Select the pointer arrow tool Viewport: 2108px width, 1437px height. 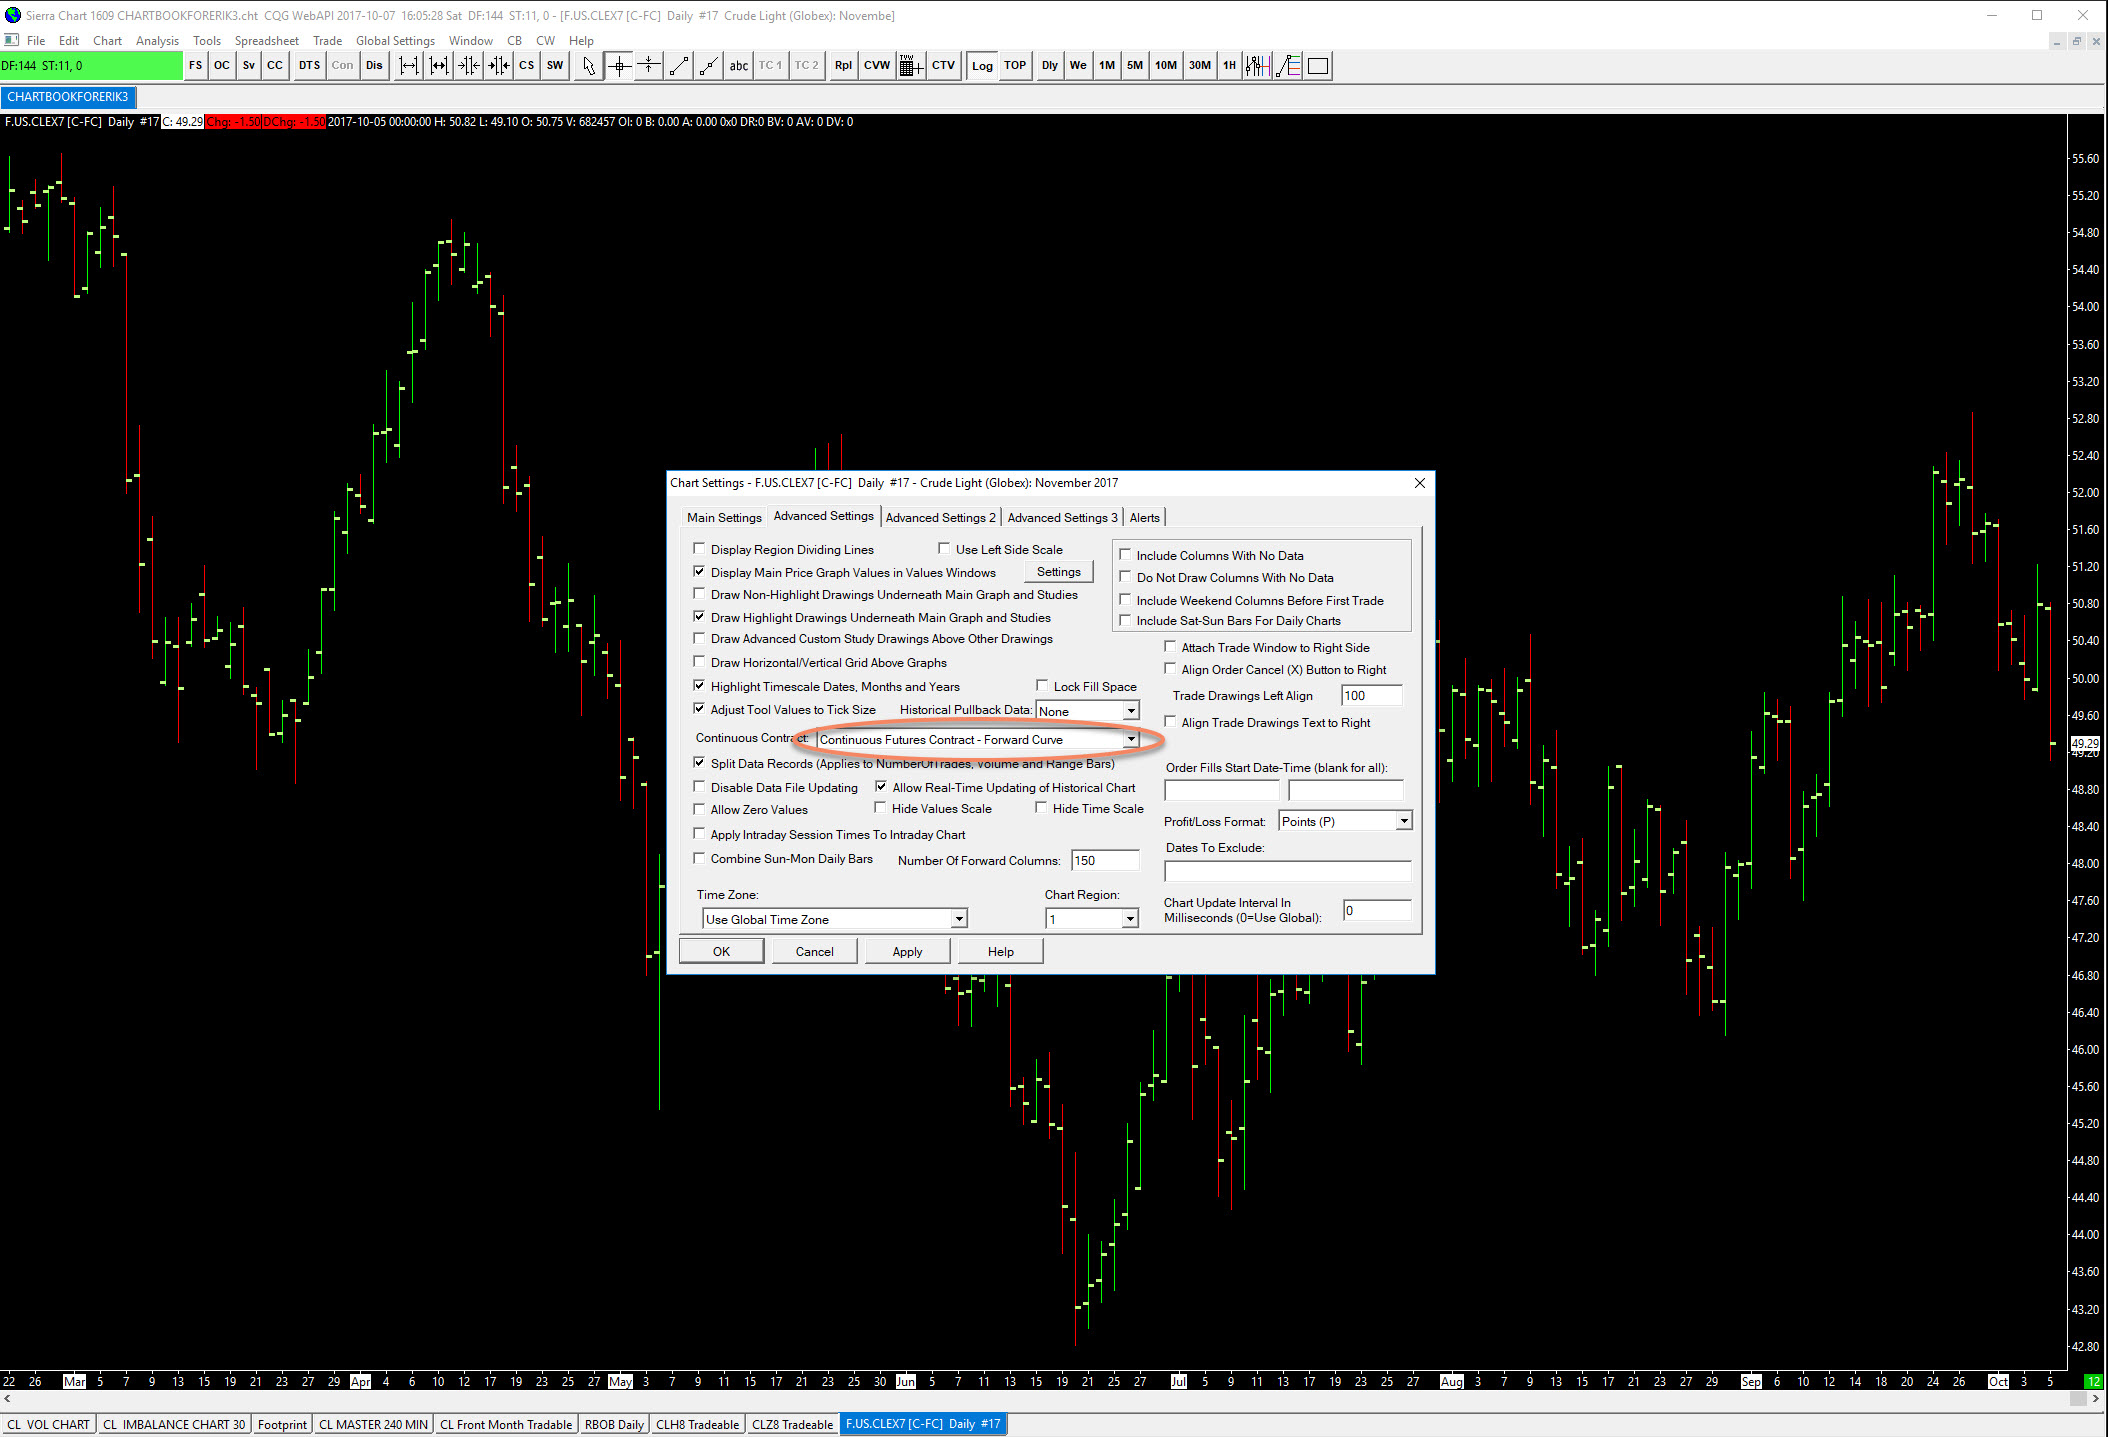589,66
